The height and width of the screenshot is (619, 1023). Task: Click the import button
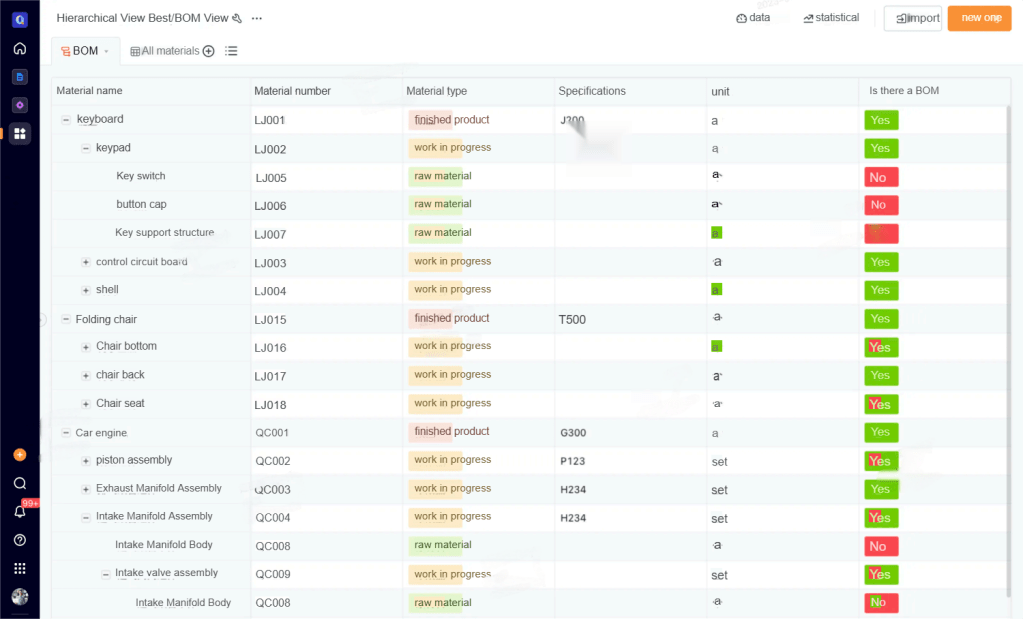point(912,18)
